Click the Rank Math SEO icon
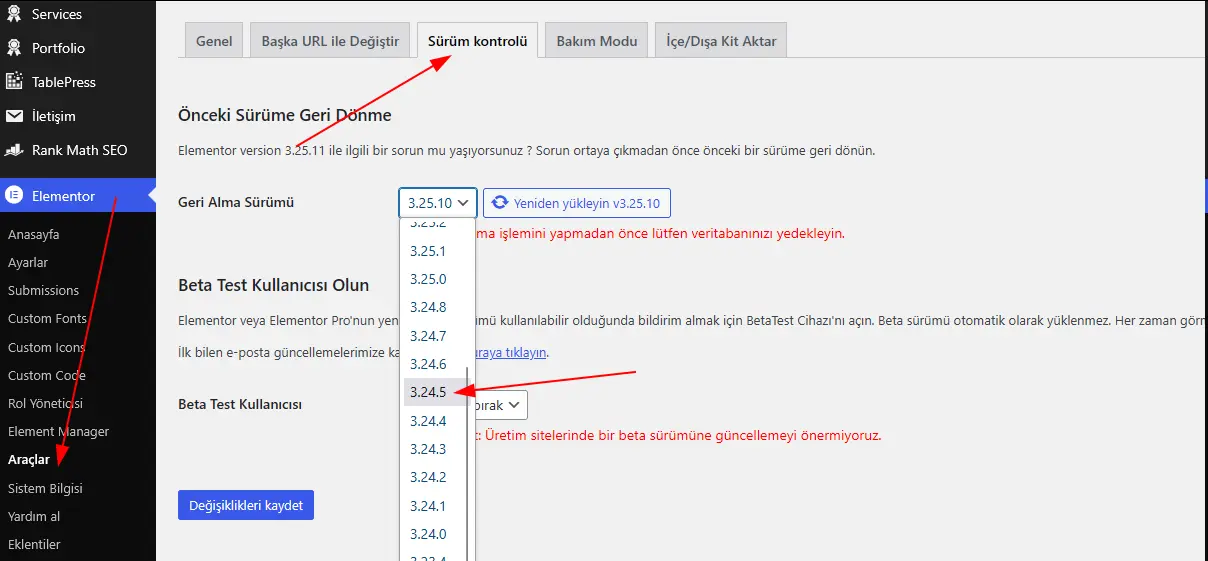Image resolution: width=1208 pixels, height=561 pixels. pos(14,150)
